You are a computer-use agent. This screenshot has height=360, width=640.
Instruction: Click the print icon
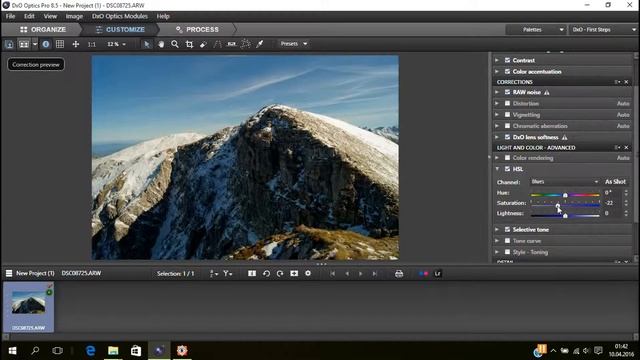click(399, 273)
